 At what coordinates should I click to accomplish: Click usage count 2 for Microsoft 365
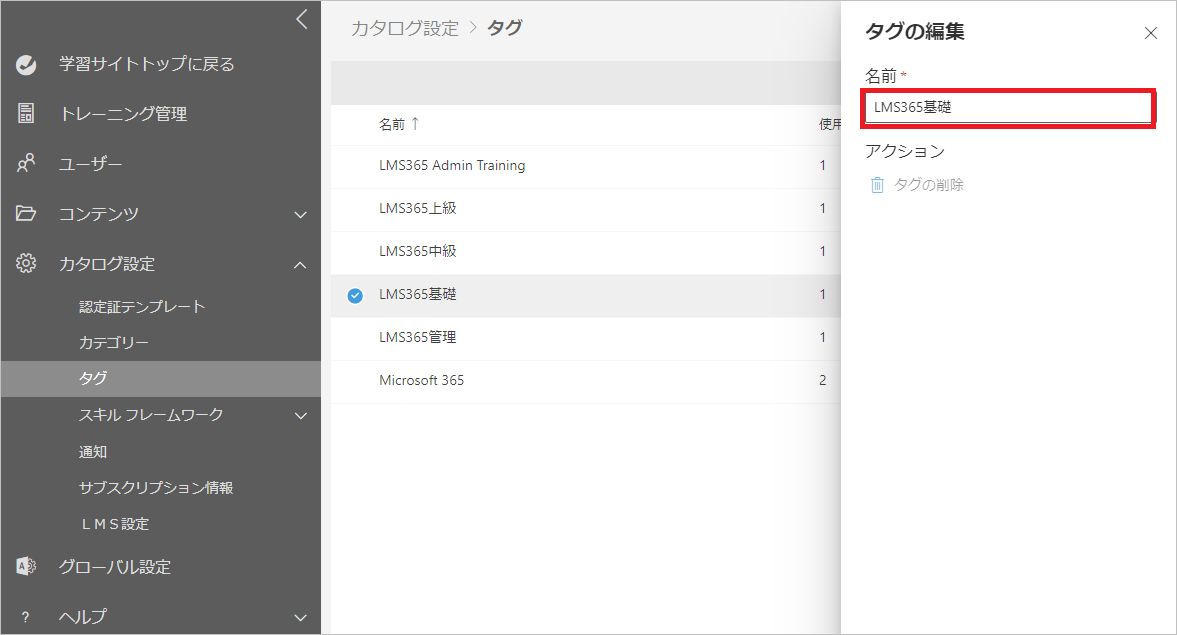pos(823,381)
